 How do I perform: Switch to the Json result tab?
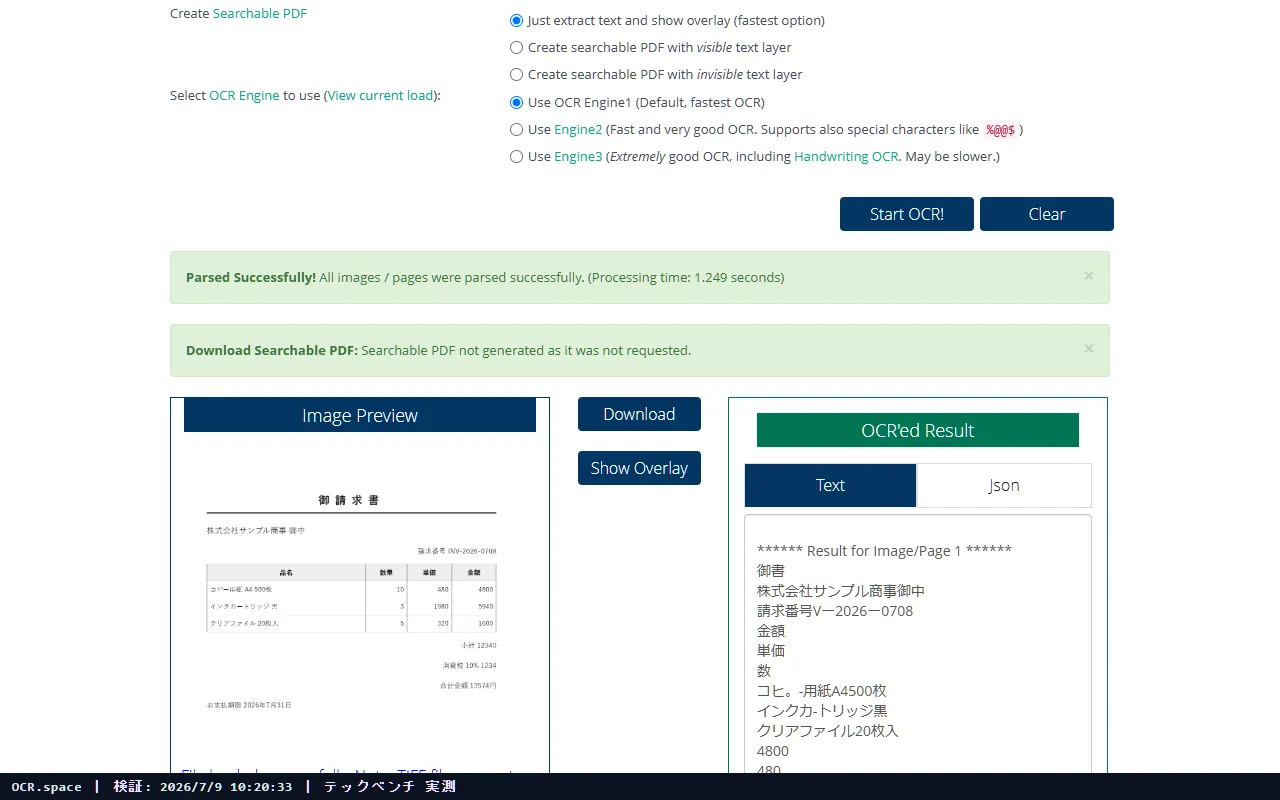point(1004,485)
